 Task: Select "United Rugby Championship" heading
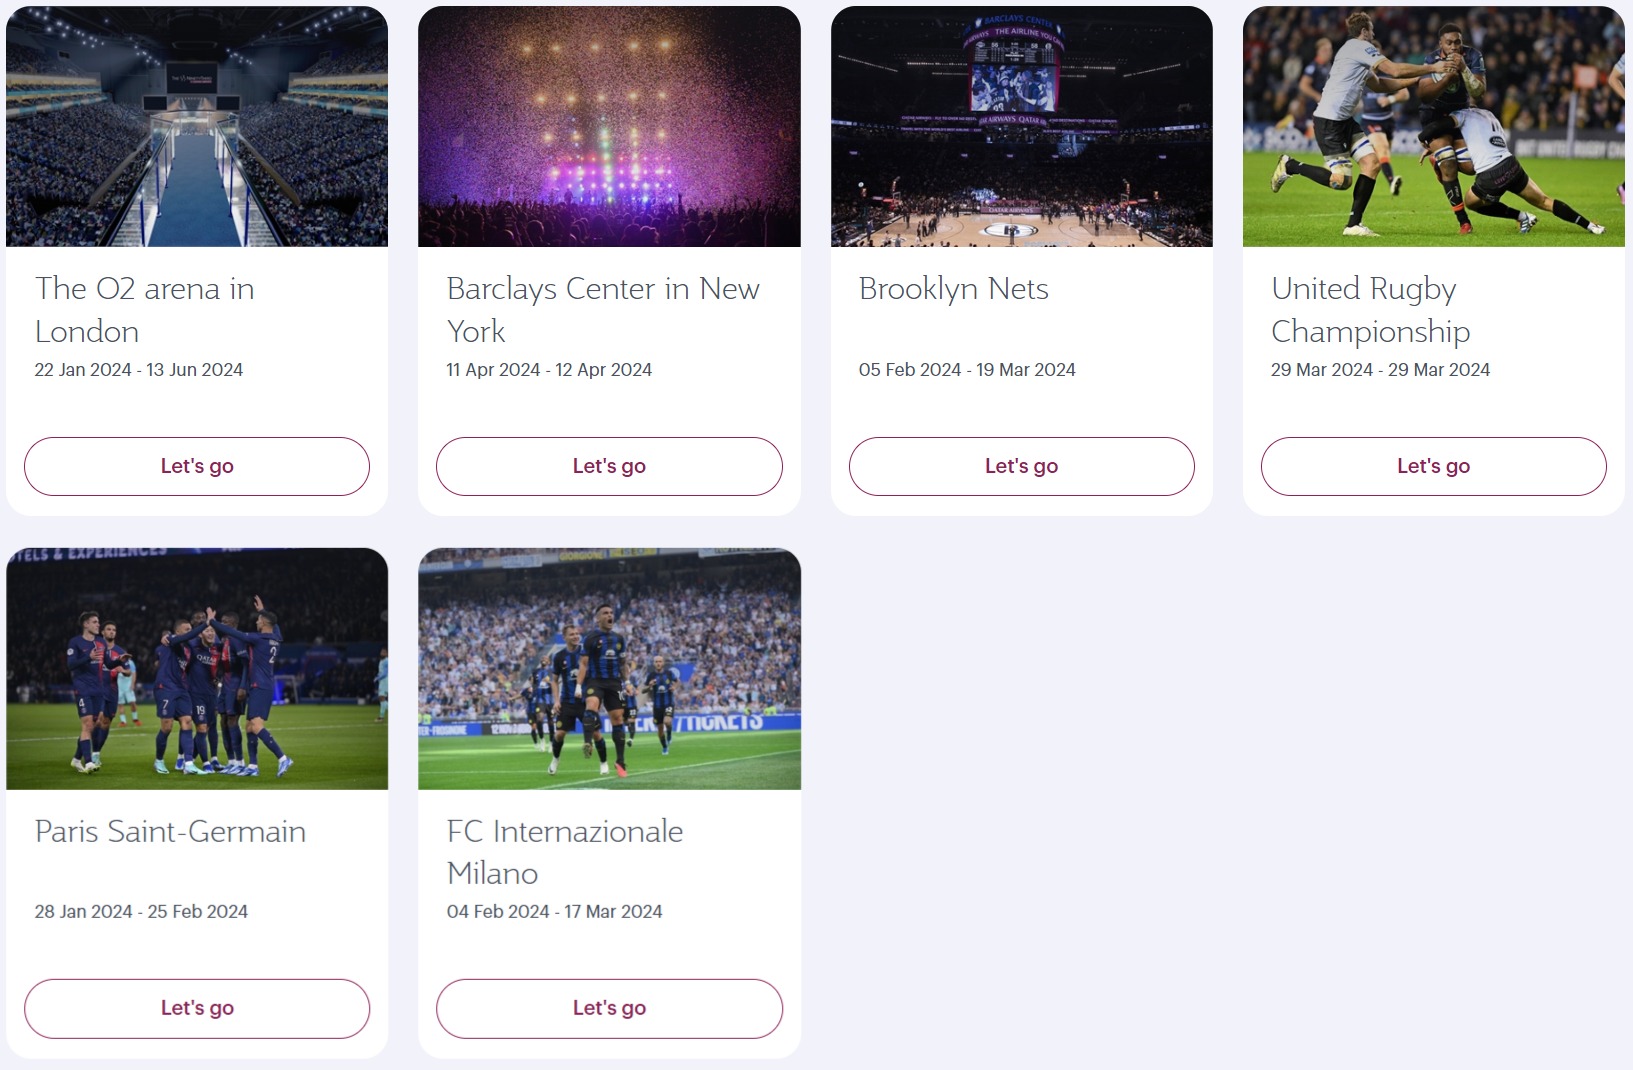(x=1370, y=310)
